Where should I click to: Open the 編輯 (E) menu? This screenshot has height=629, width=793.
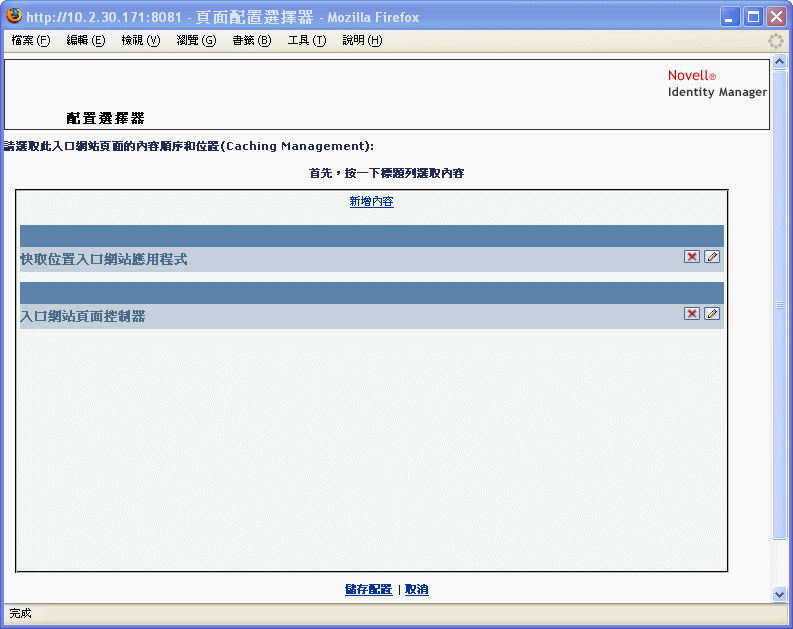(x=85, y=40)
